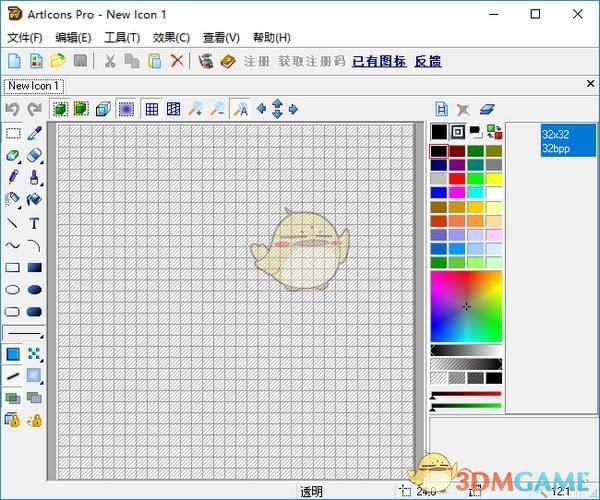Viewport: 600px width, 500px height.
Task: Undo the last action
Action: pos(12,109)
